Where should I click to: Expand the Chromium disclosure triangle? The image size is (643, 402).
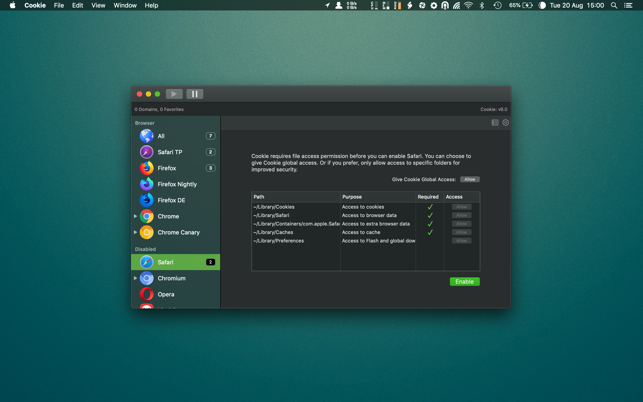[136, 278]
